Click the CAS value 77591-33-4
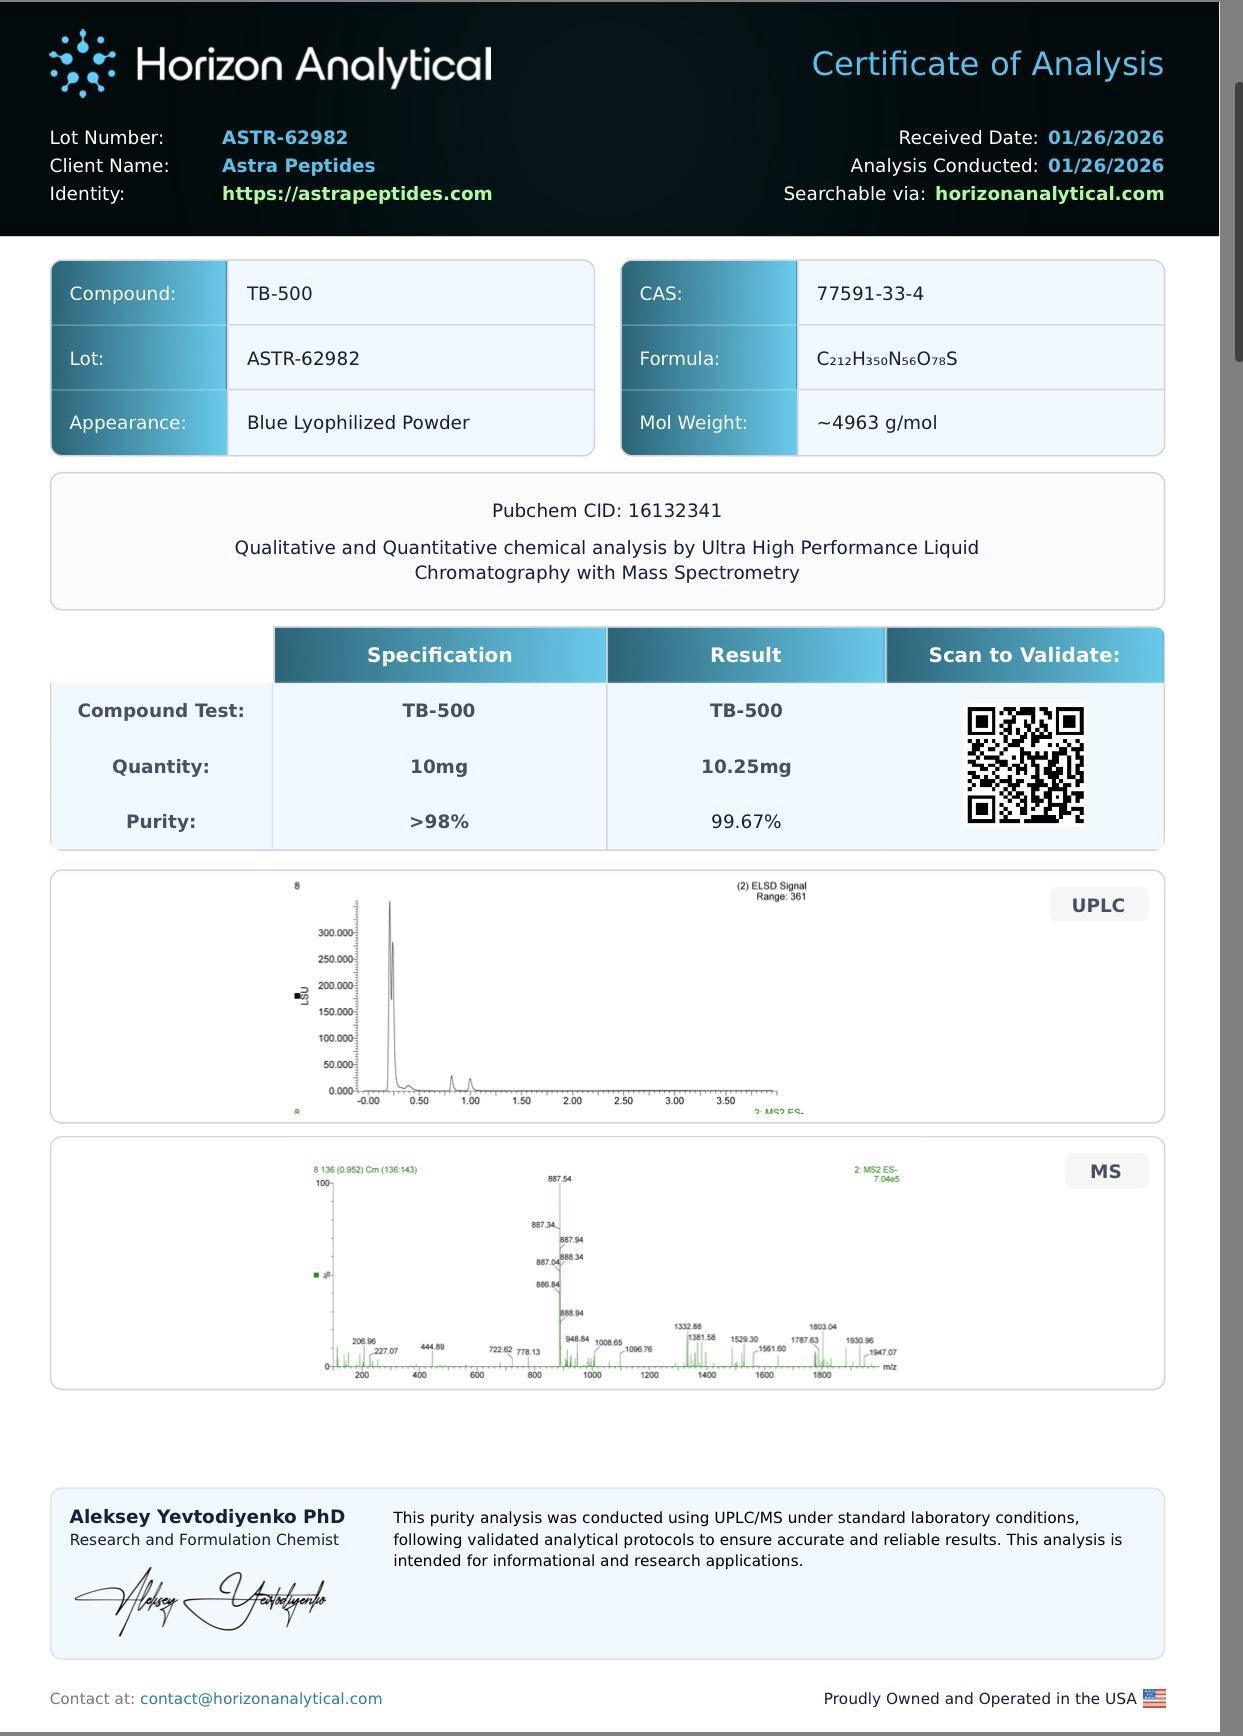The height and width of the screenshot is (1736, 1243). [x=870, y=293]
